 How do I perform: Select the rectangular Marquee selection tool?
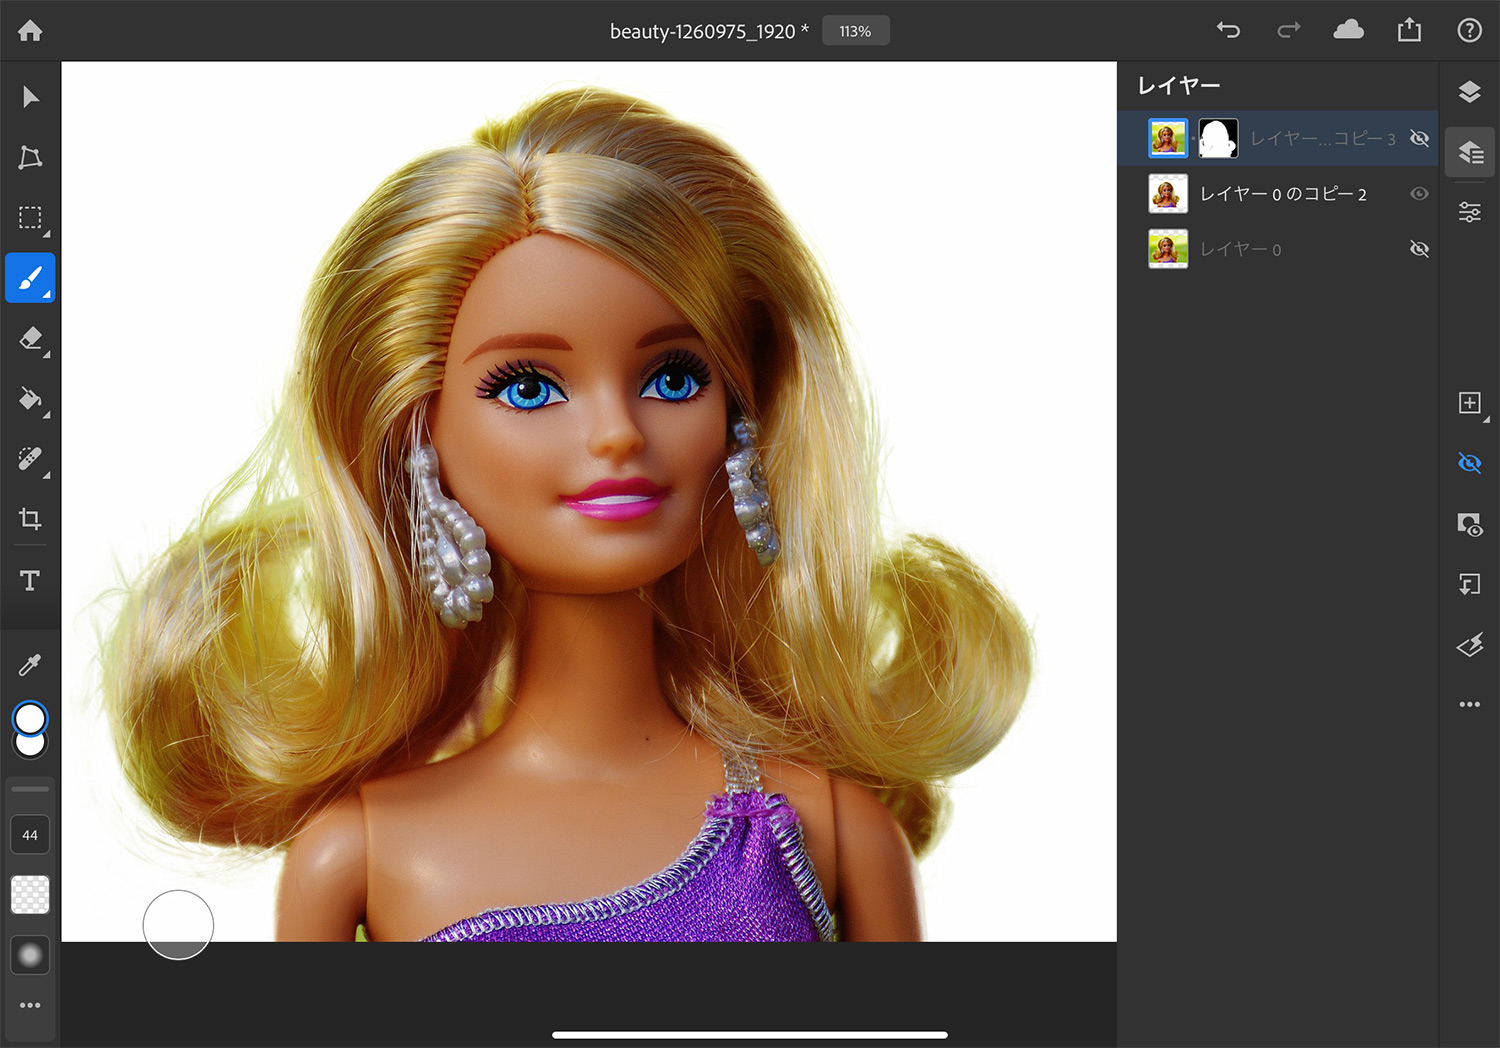(x=30, y=217)
